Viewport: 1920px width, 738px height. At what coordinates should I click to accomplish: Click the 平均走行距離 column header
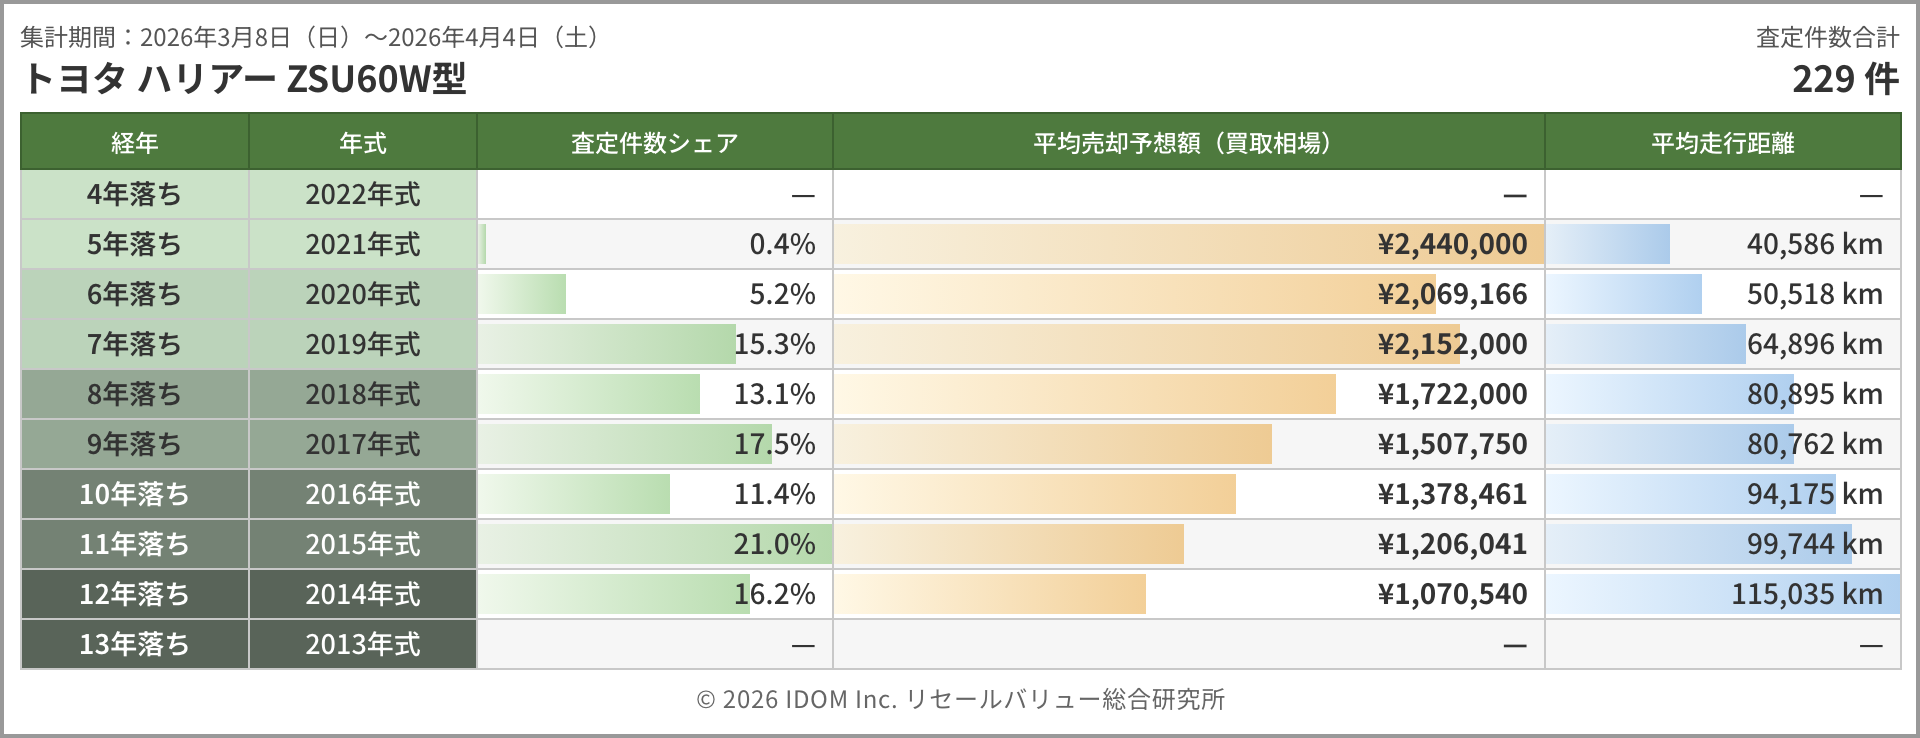pyautogui.click(x=1722, y=143)
